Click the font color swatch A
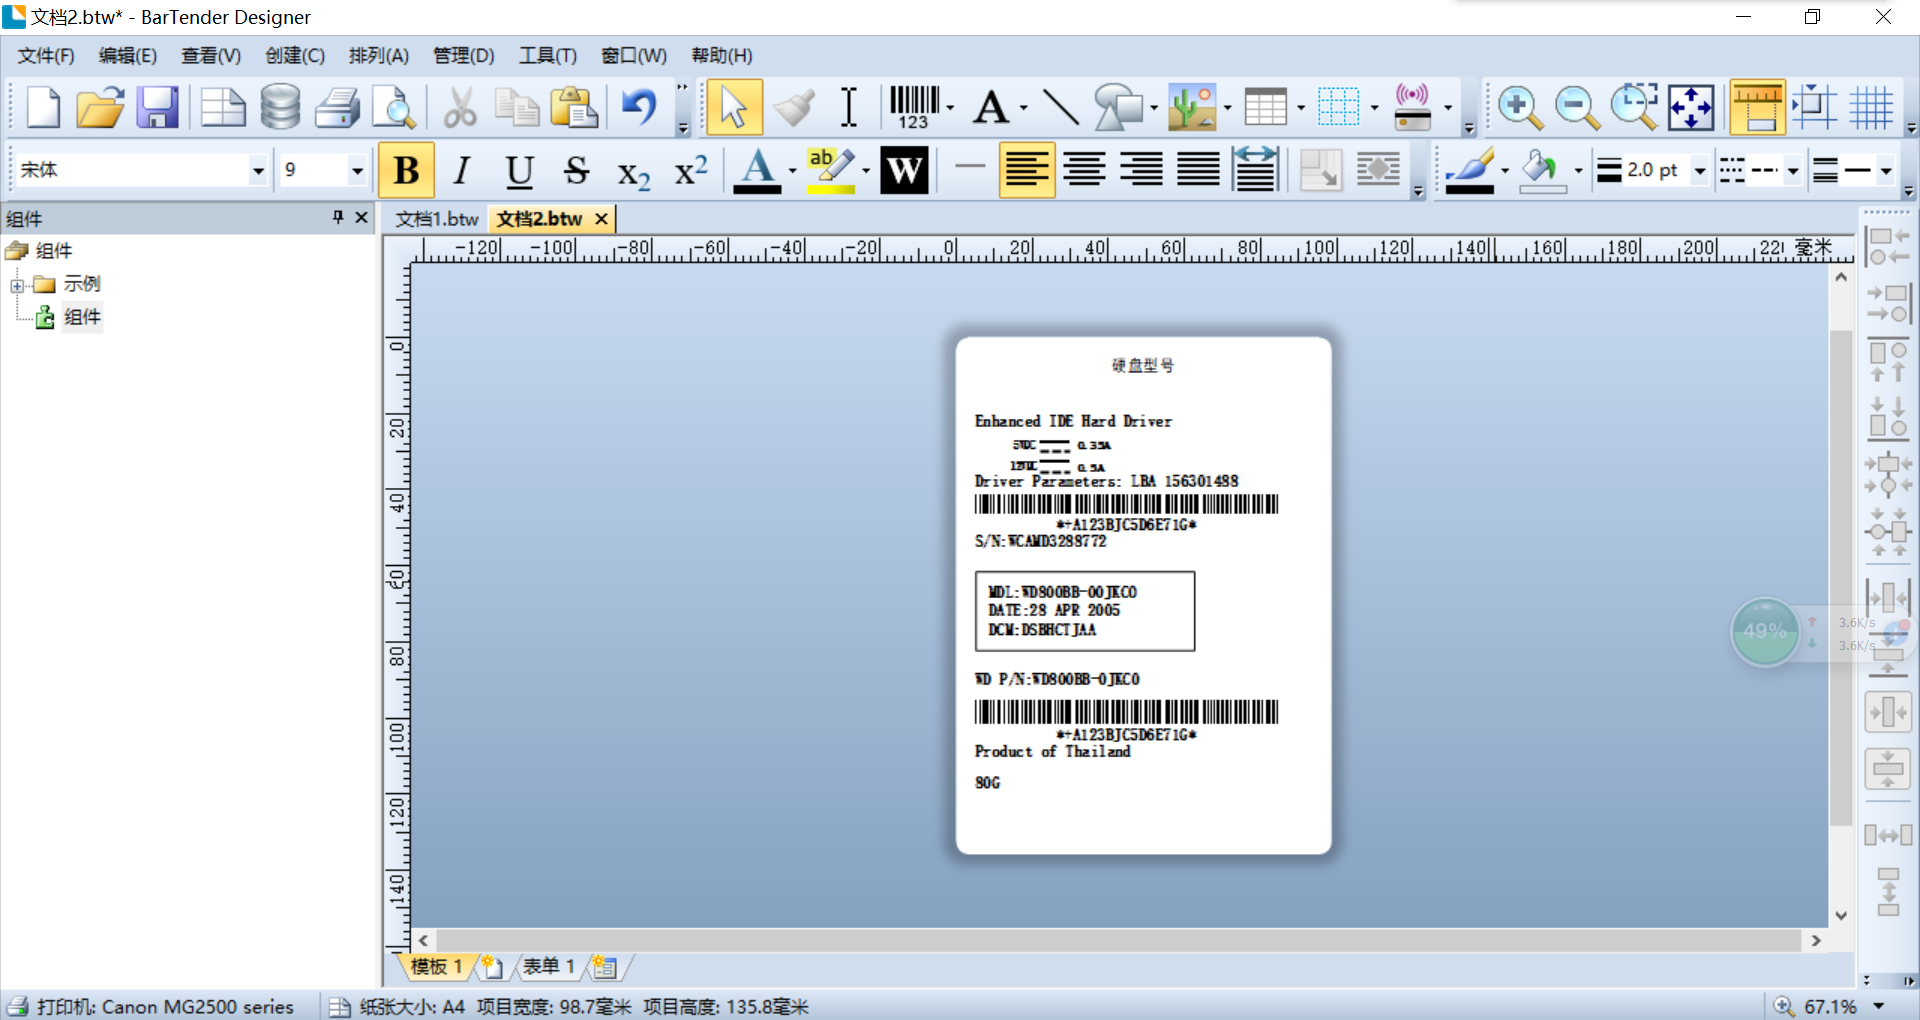This screenshot has width=1920, height=1020. 757,171
